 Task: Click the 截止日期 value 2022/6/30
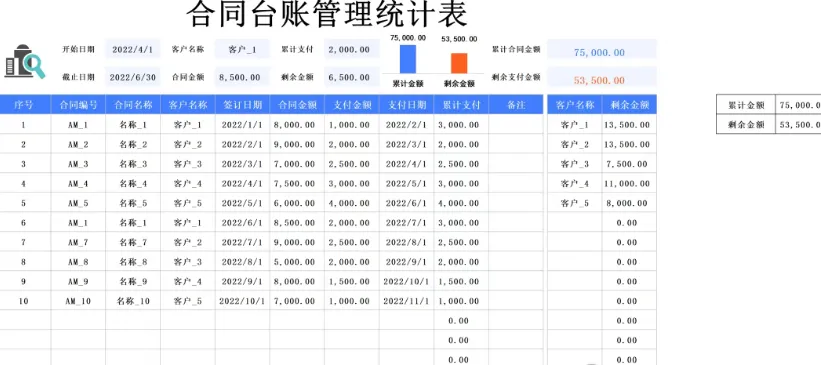(x=132, y=78)
